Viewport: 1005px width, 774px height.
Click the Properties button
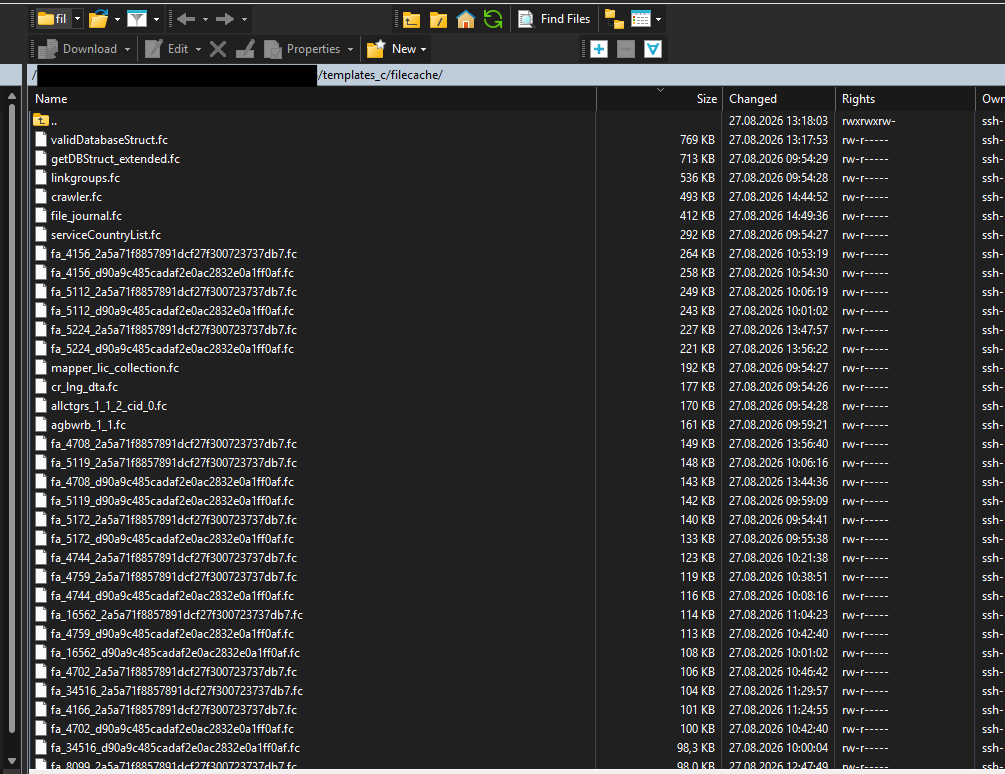[x=303, y=49]
